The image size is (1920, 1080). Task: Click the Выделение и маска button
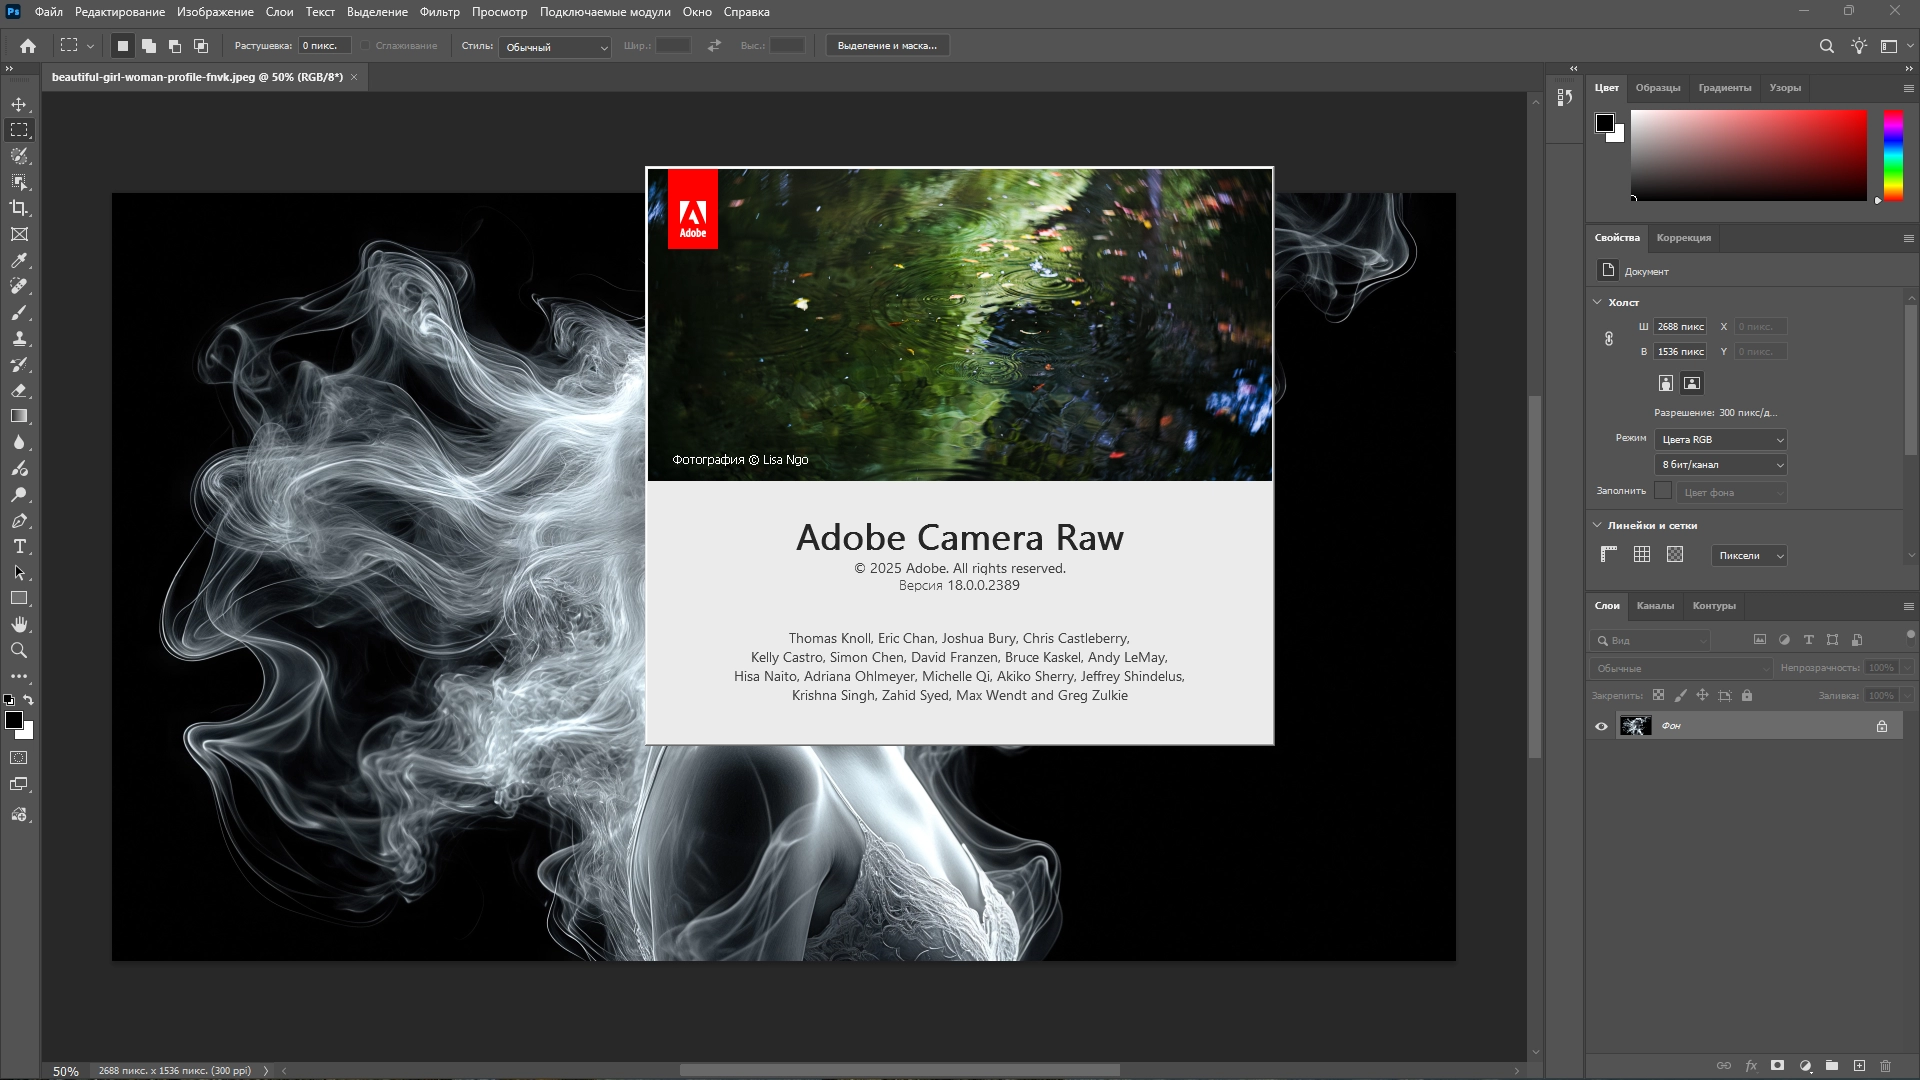pos(887,46)
